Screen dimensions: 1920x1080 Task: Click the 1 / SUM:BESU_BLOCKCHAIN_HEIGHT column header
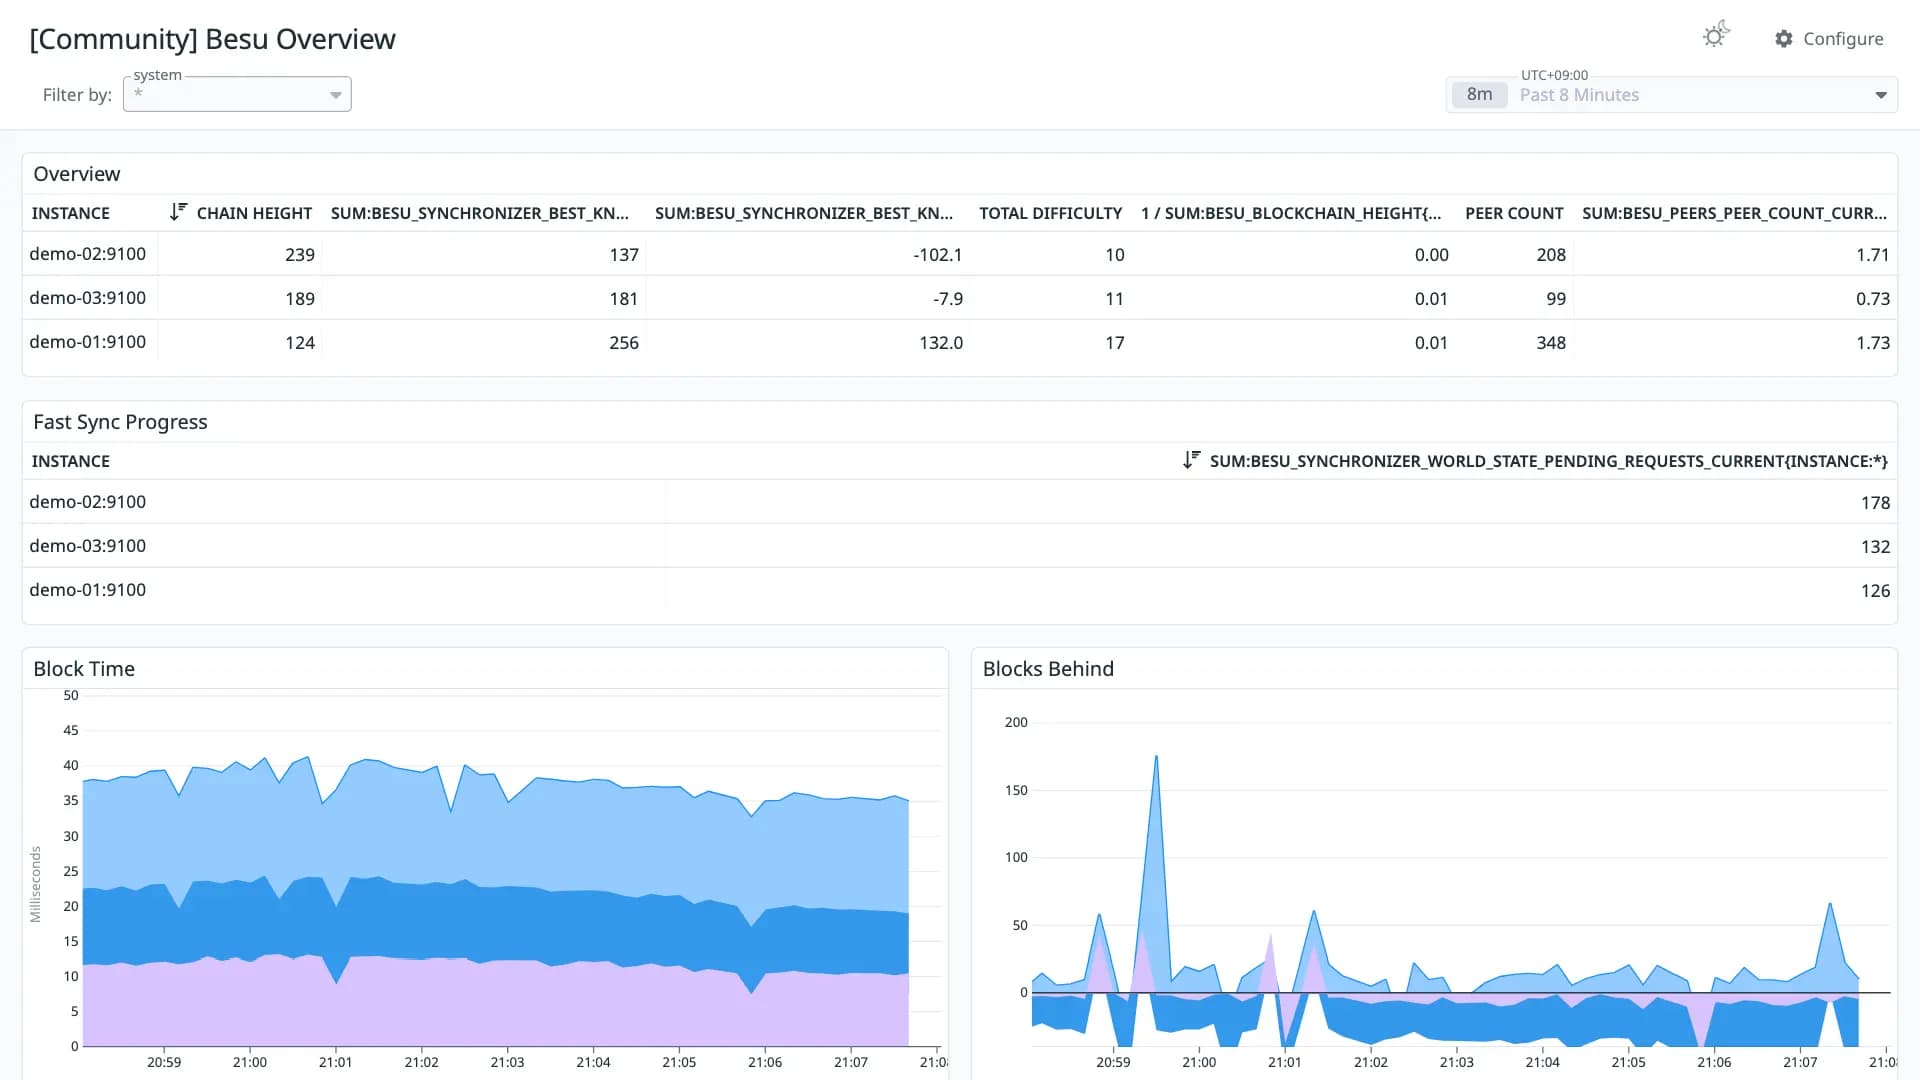click(x=1291, y=213)
